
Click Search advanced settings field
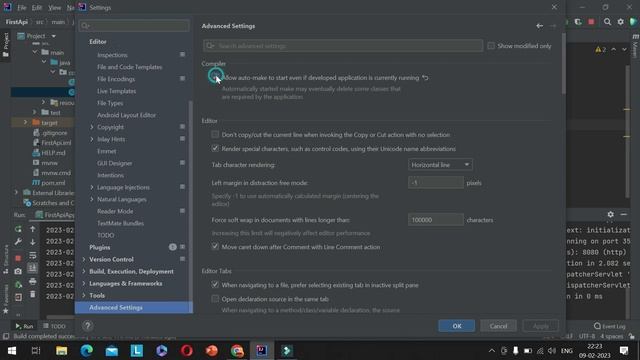343,46
